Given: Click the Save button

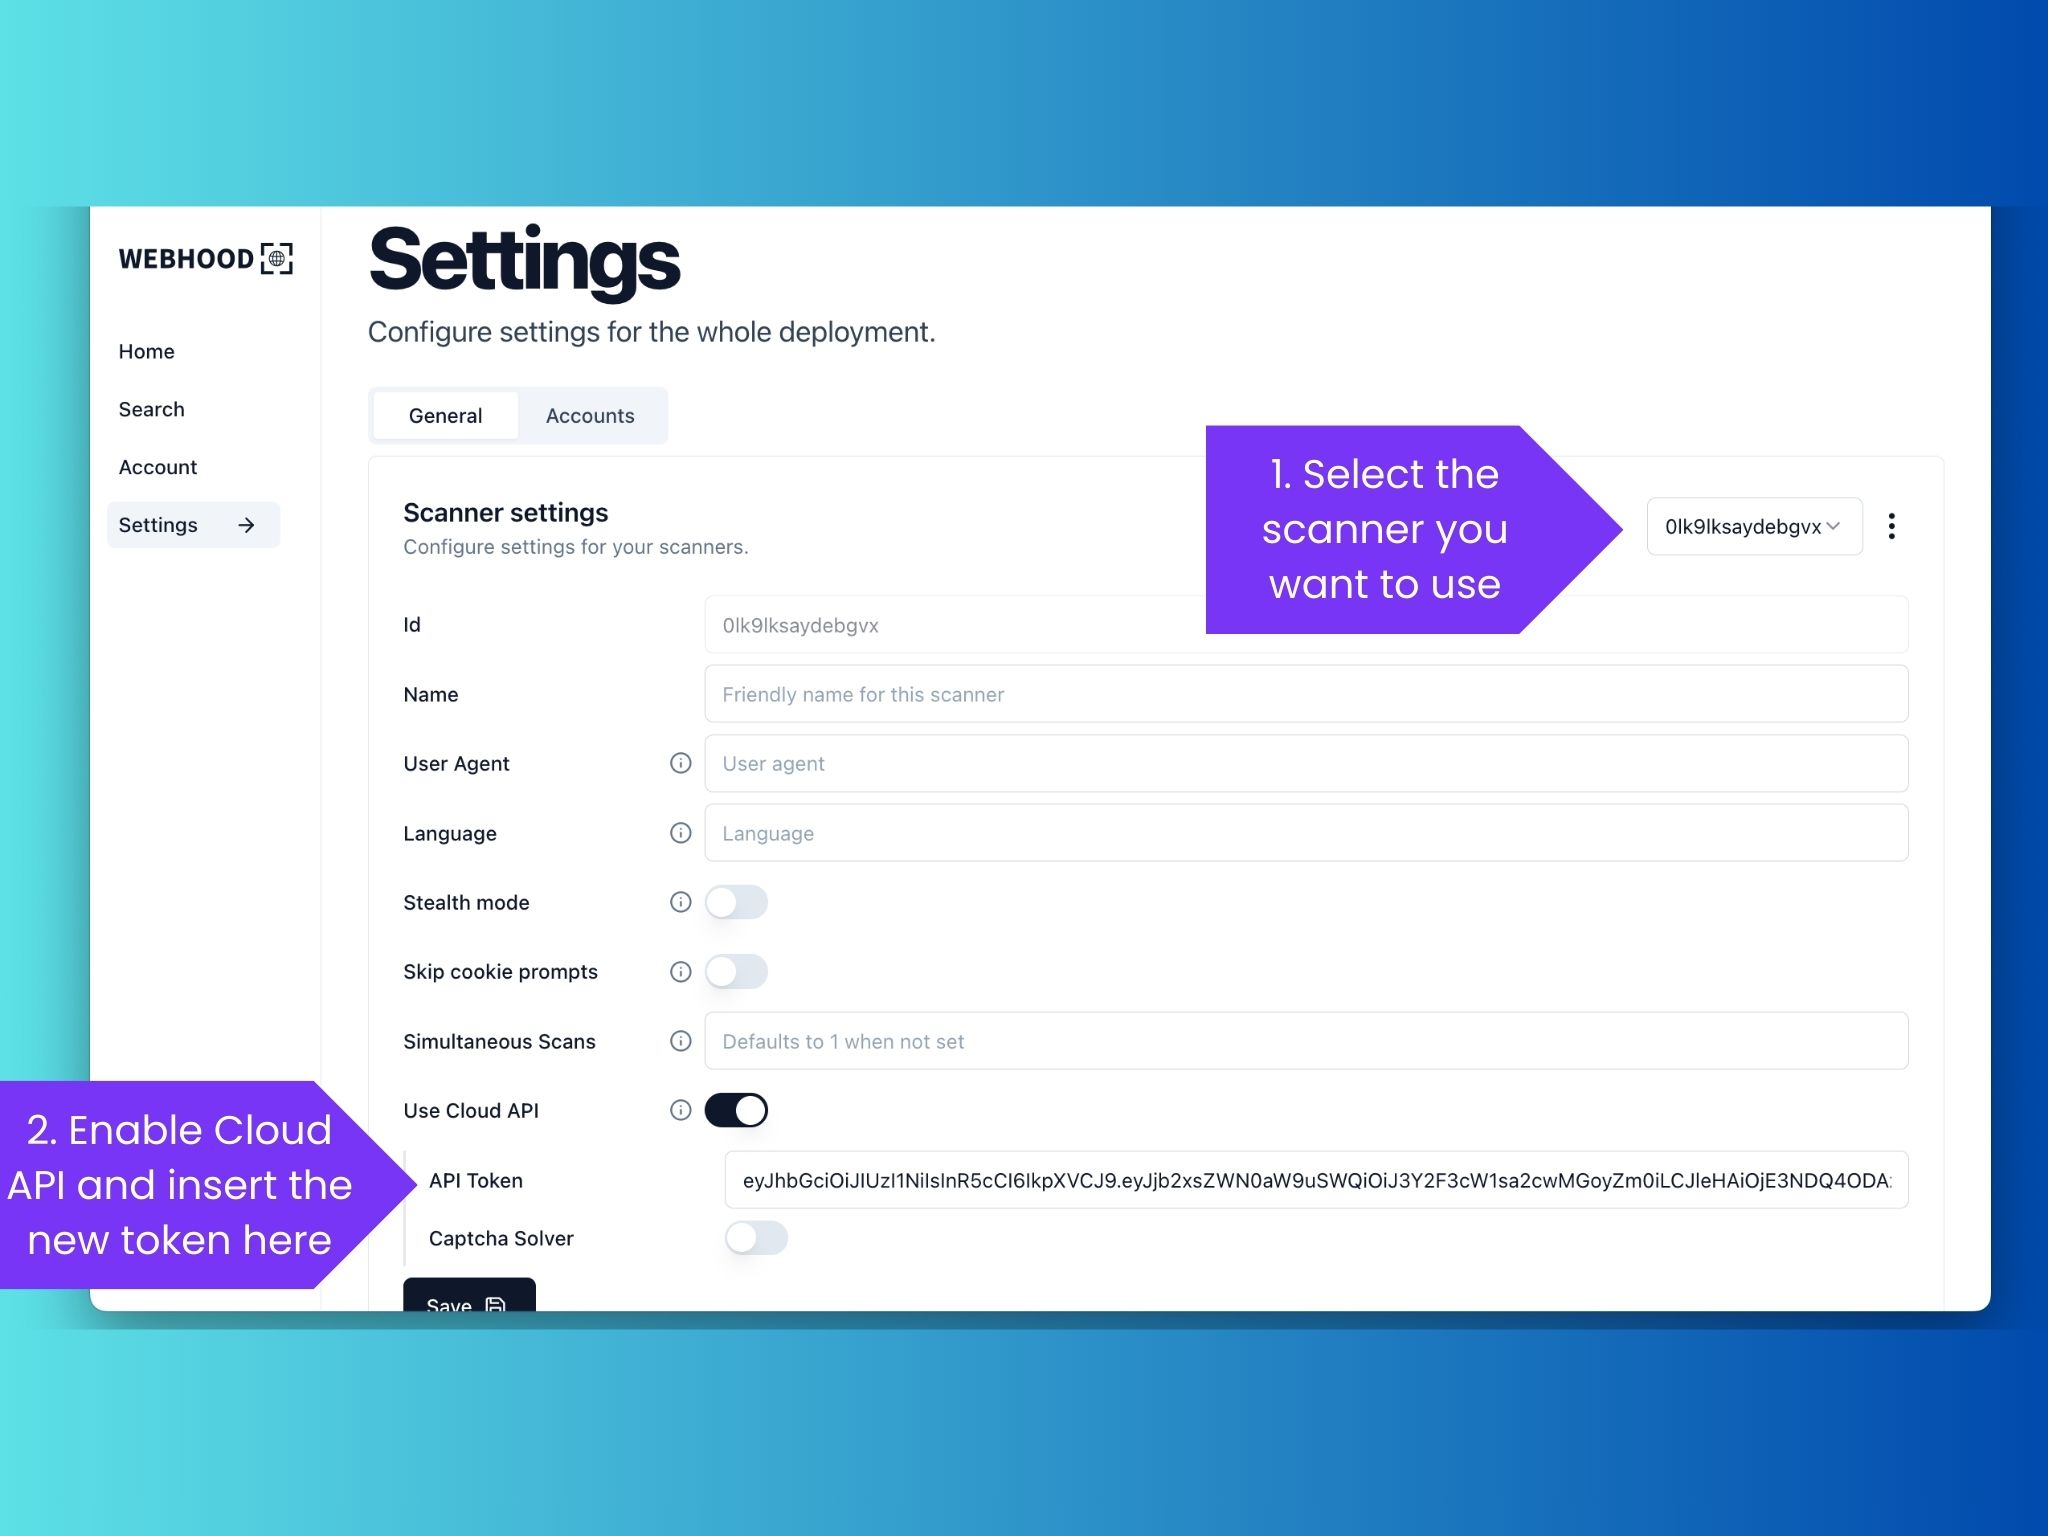Looking at the screenshot, I should point(468,1302).
